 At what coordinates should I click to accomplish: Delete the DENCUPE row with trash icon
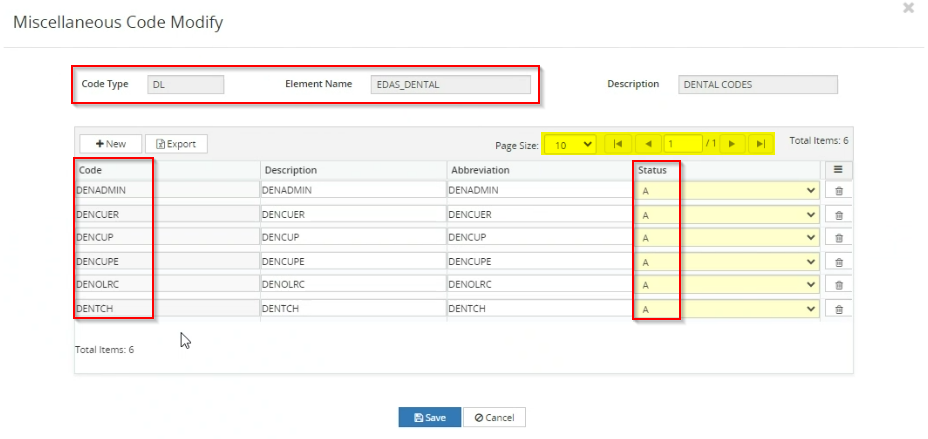pyautogui.click(x=839, y=262)
